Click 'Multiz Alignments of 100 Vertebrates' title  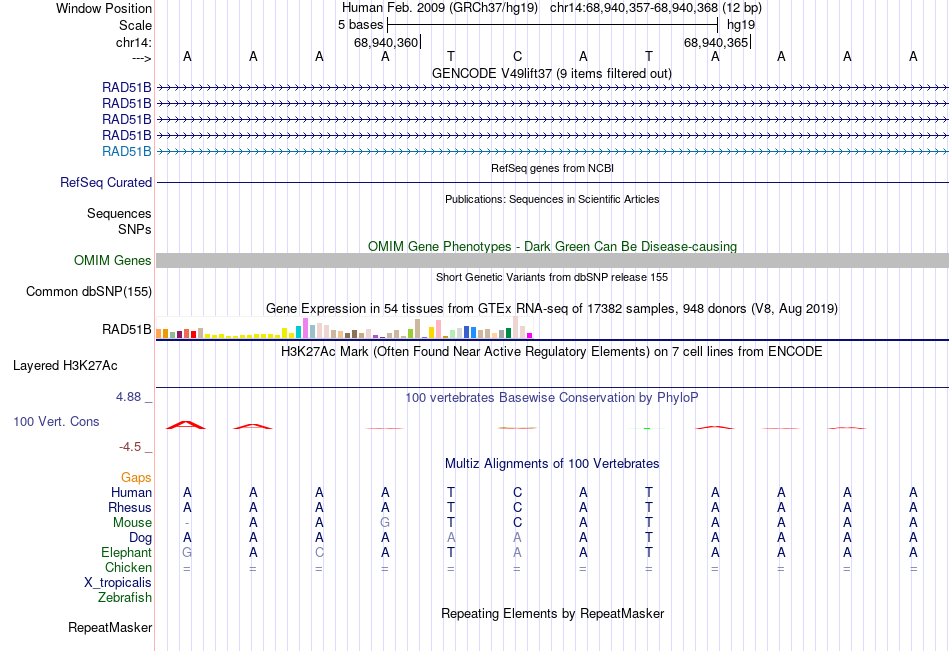[x=552, y=464]
